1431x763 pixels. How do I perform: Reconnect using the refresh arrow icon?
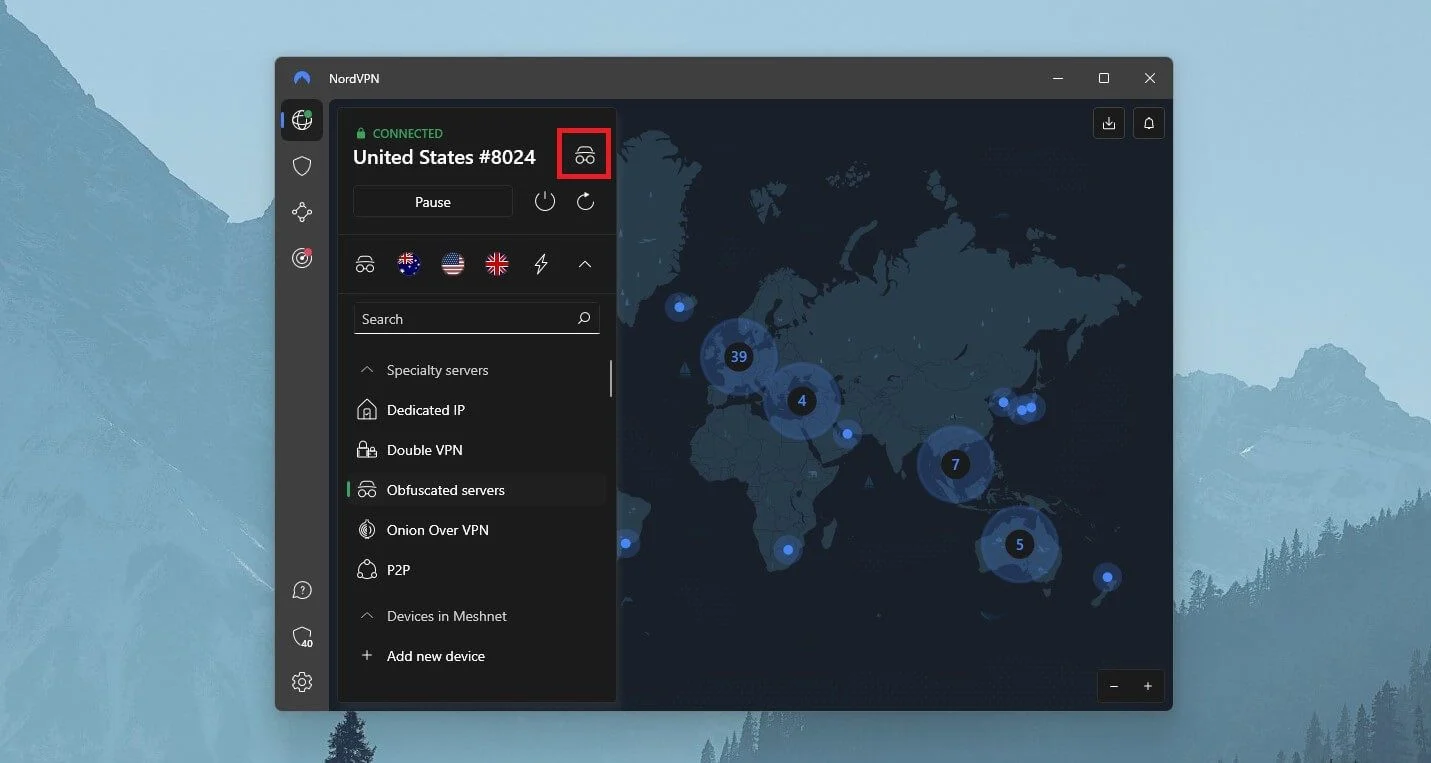pos(586,202)
